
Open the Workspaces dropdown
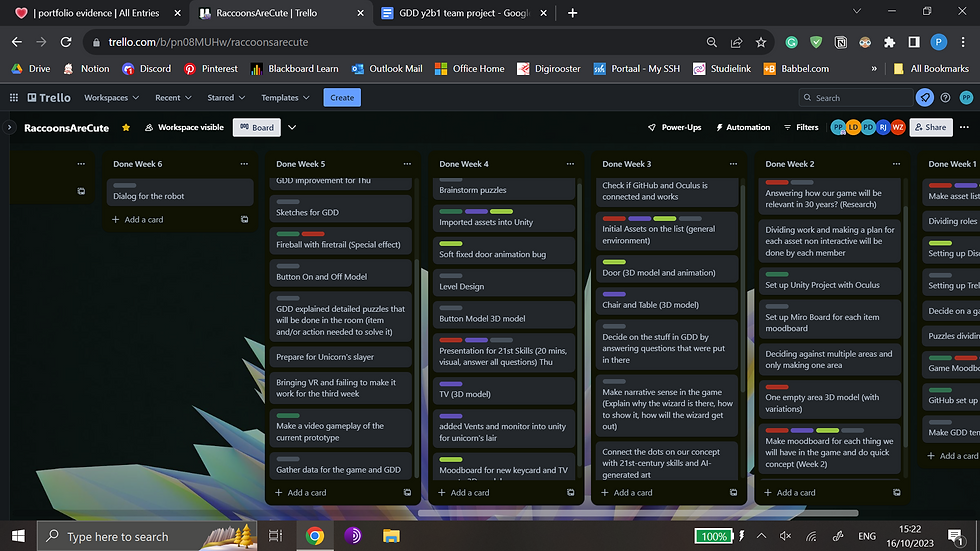click(111, 97)
